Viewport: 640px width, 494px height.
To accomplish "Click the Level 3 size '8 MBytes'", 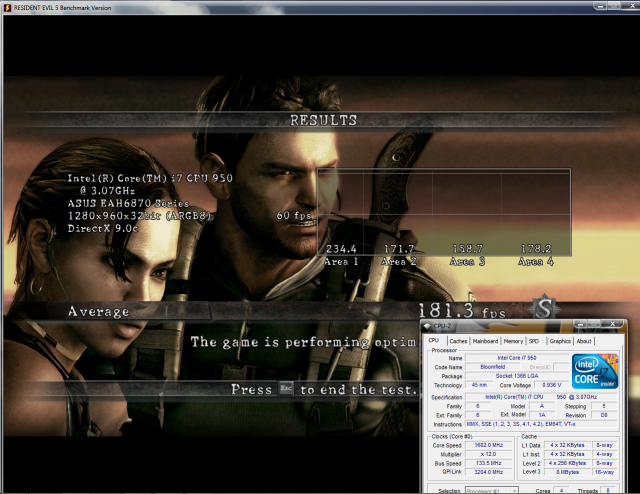I will pyautogui.click(x=567, y=472).
